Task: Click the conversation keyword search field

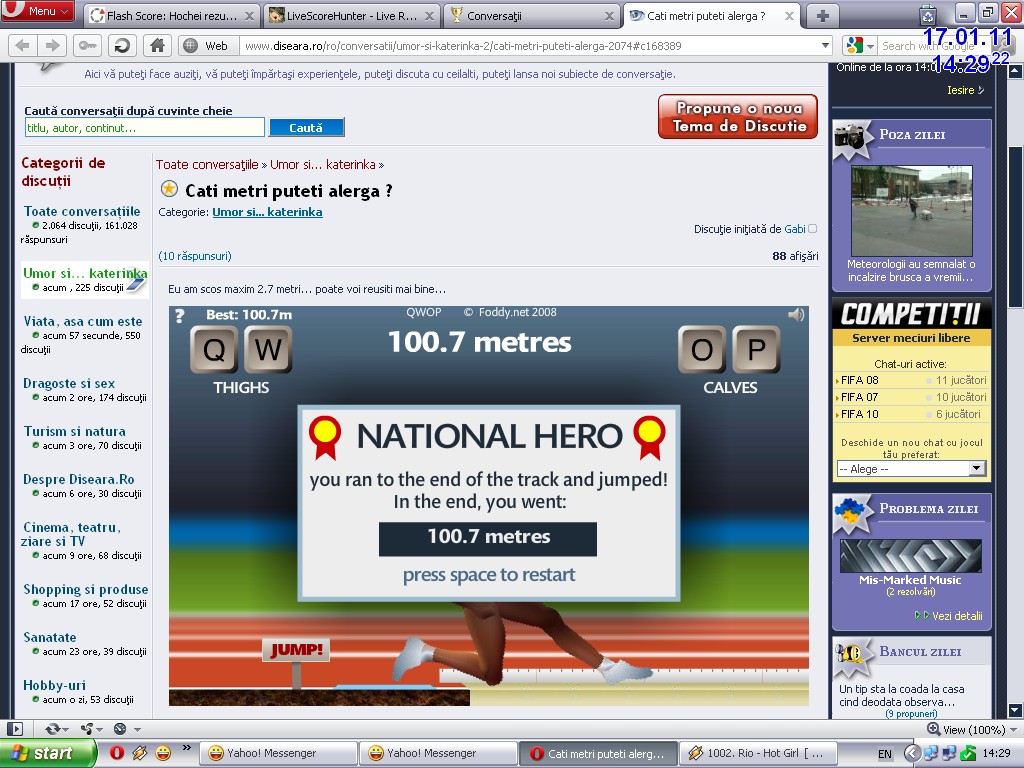Action: [x=145, y=128]
